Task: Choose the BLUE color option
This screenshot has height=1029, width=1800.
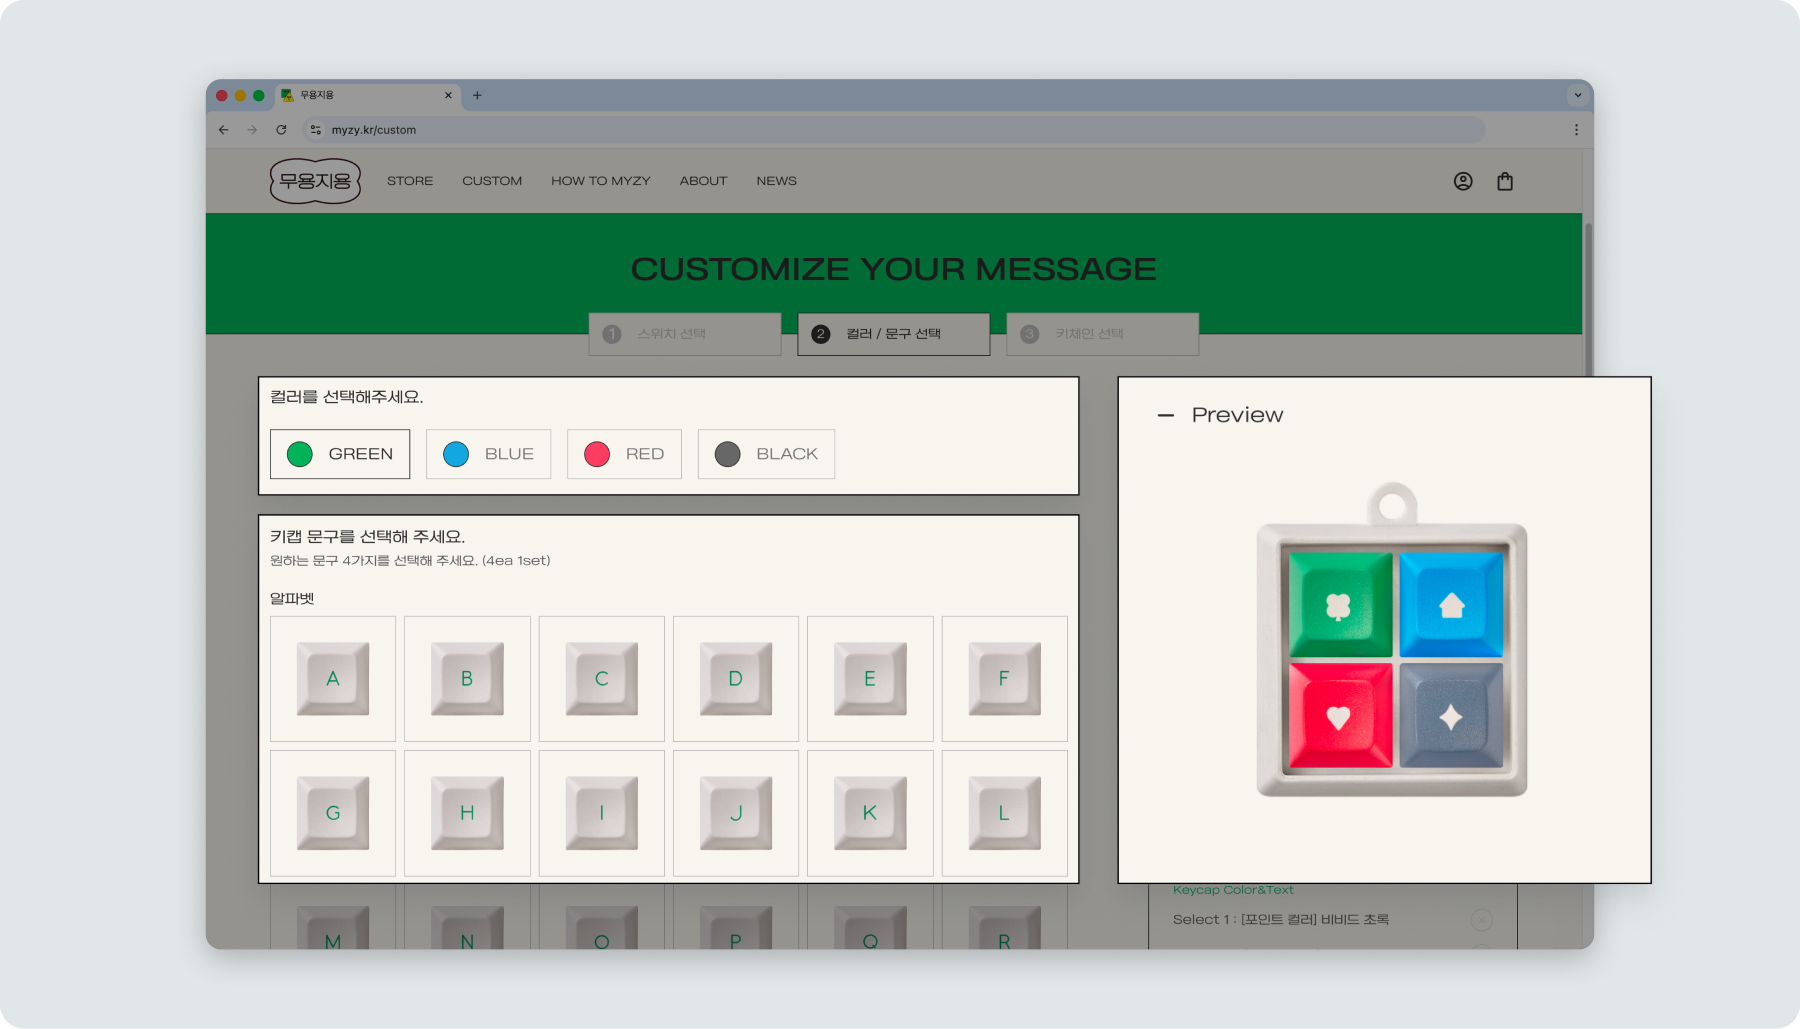Action: pos(488,454)
